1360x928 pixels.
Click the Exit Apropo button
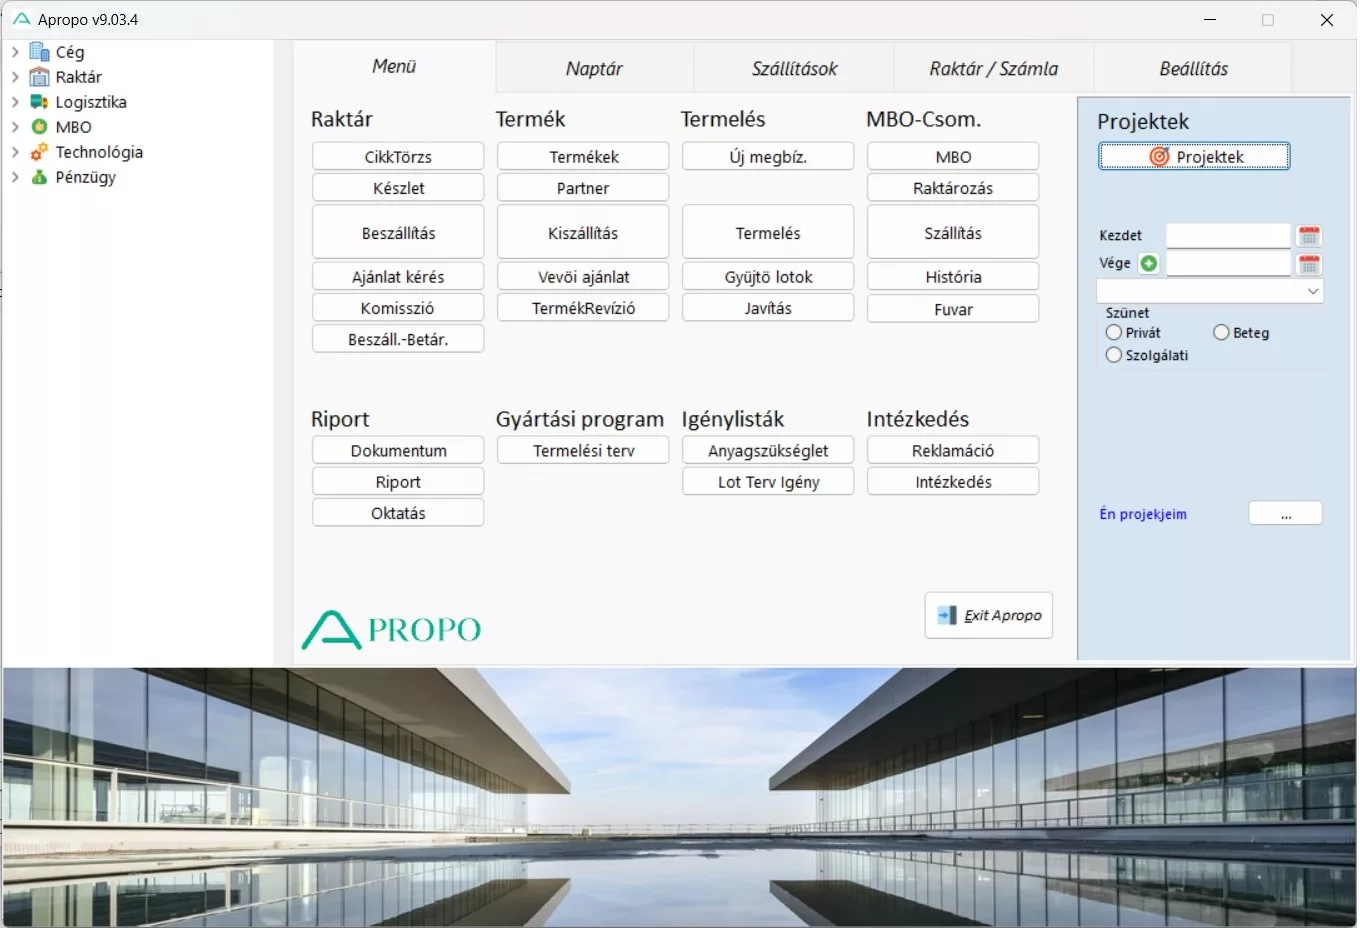point(988,616)
